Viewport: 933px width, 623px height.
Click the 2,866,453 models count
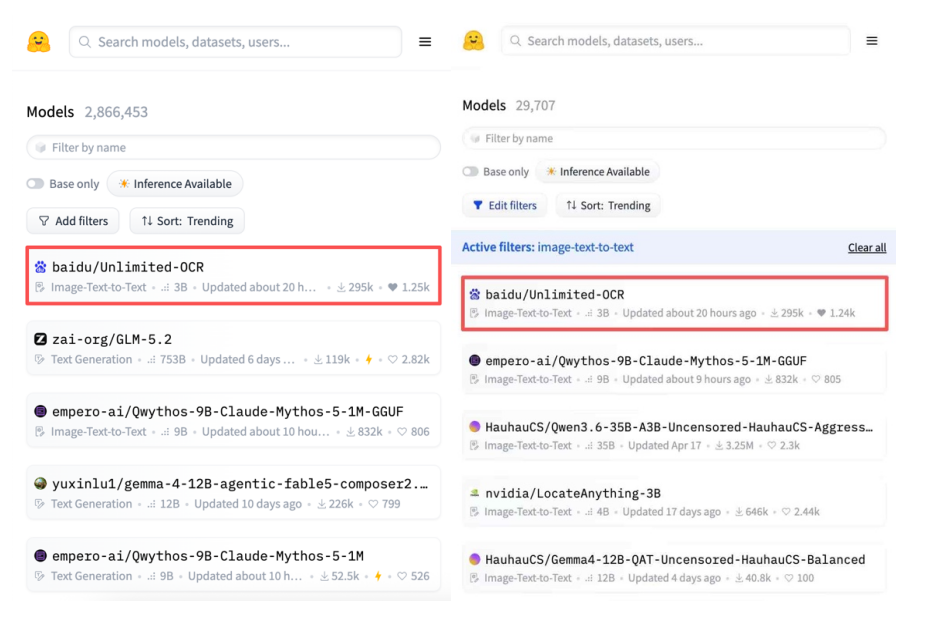point(116,112)
